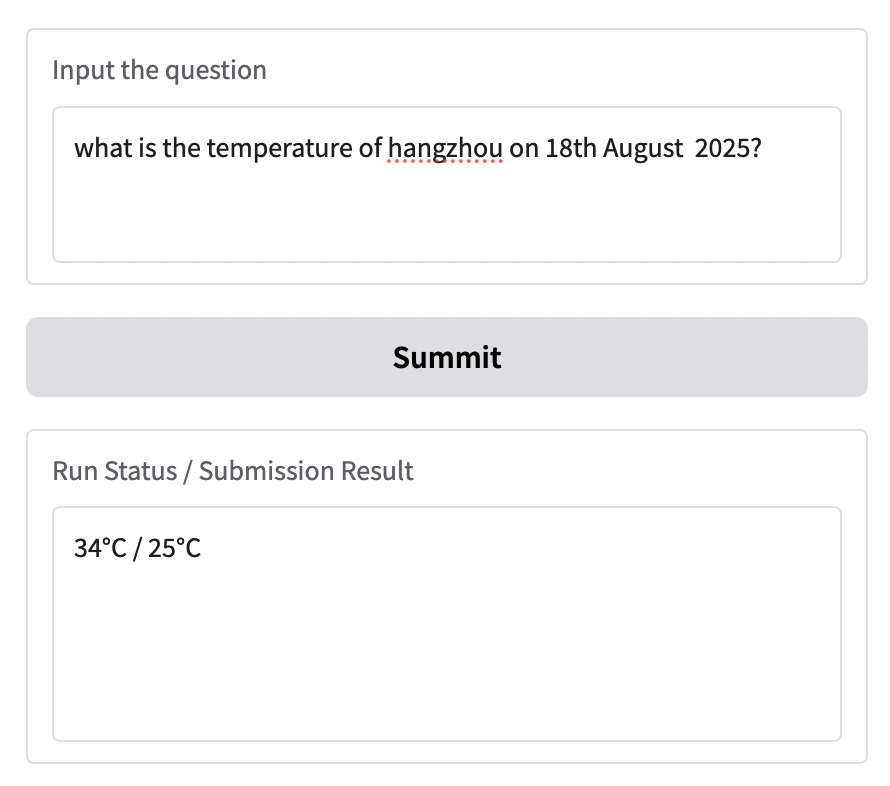Viewport: 890px width, 786px height.
Task: Click the Summit button
Action: pos(447,357)
